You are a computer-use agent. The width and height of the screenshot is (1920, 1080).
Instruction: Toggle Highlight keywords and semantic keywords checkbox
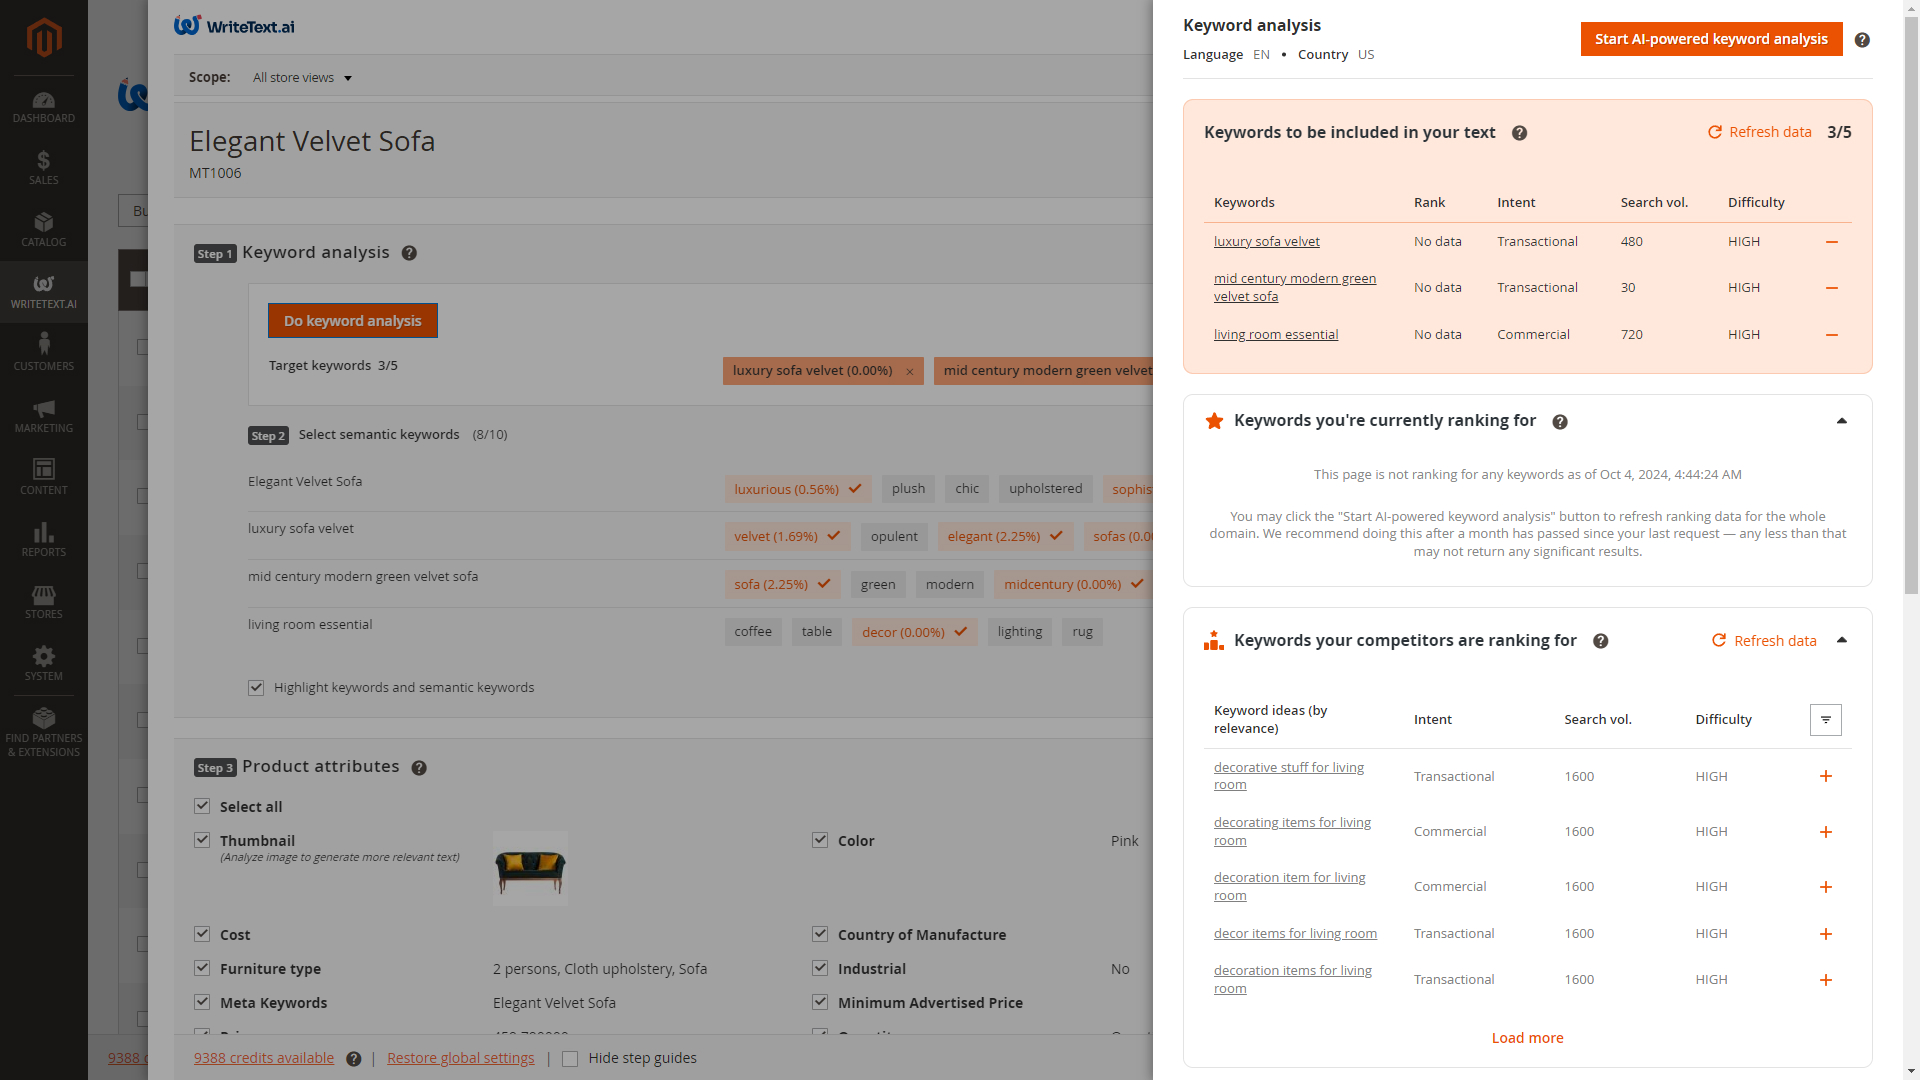[257, 688]
